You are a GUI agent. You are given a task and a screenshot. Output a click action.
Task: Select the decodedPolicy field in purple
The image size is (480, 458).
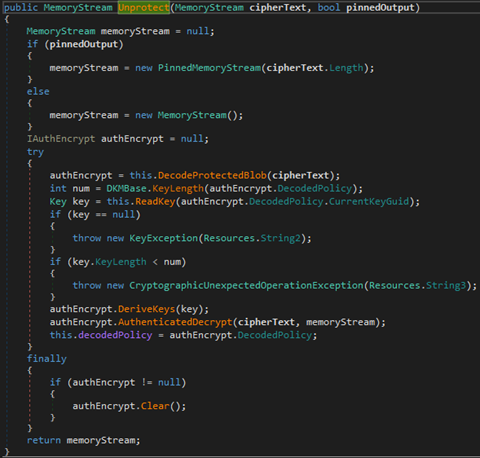[x=115, y=335]
